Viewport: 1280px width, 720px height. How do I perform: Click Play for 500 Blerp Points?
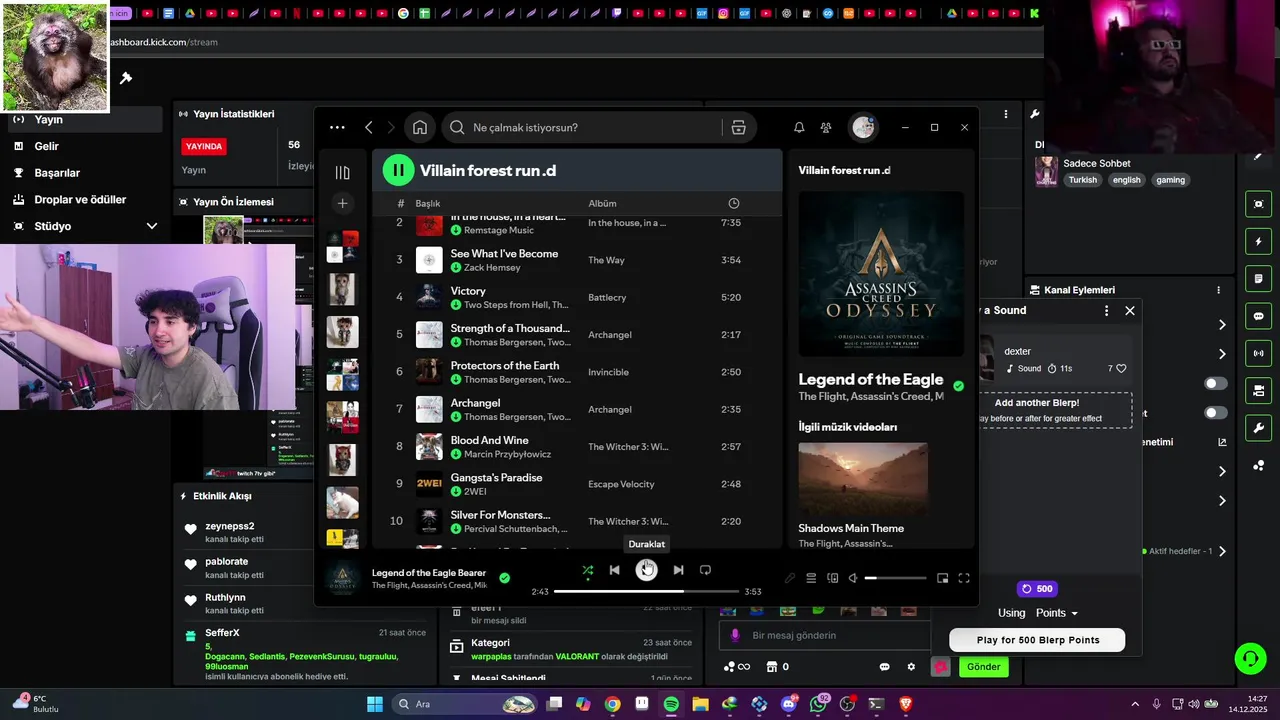point(1037,640)
